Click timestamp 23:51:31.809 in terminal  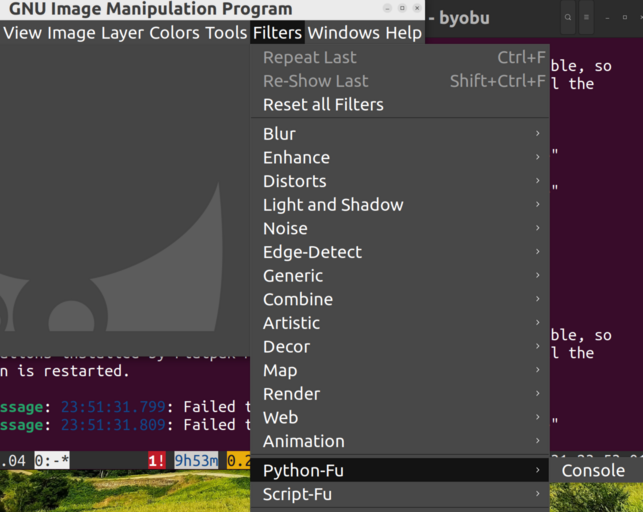click(x=113, y=425)
